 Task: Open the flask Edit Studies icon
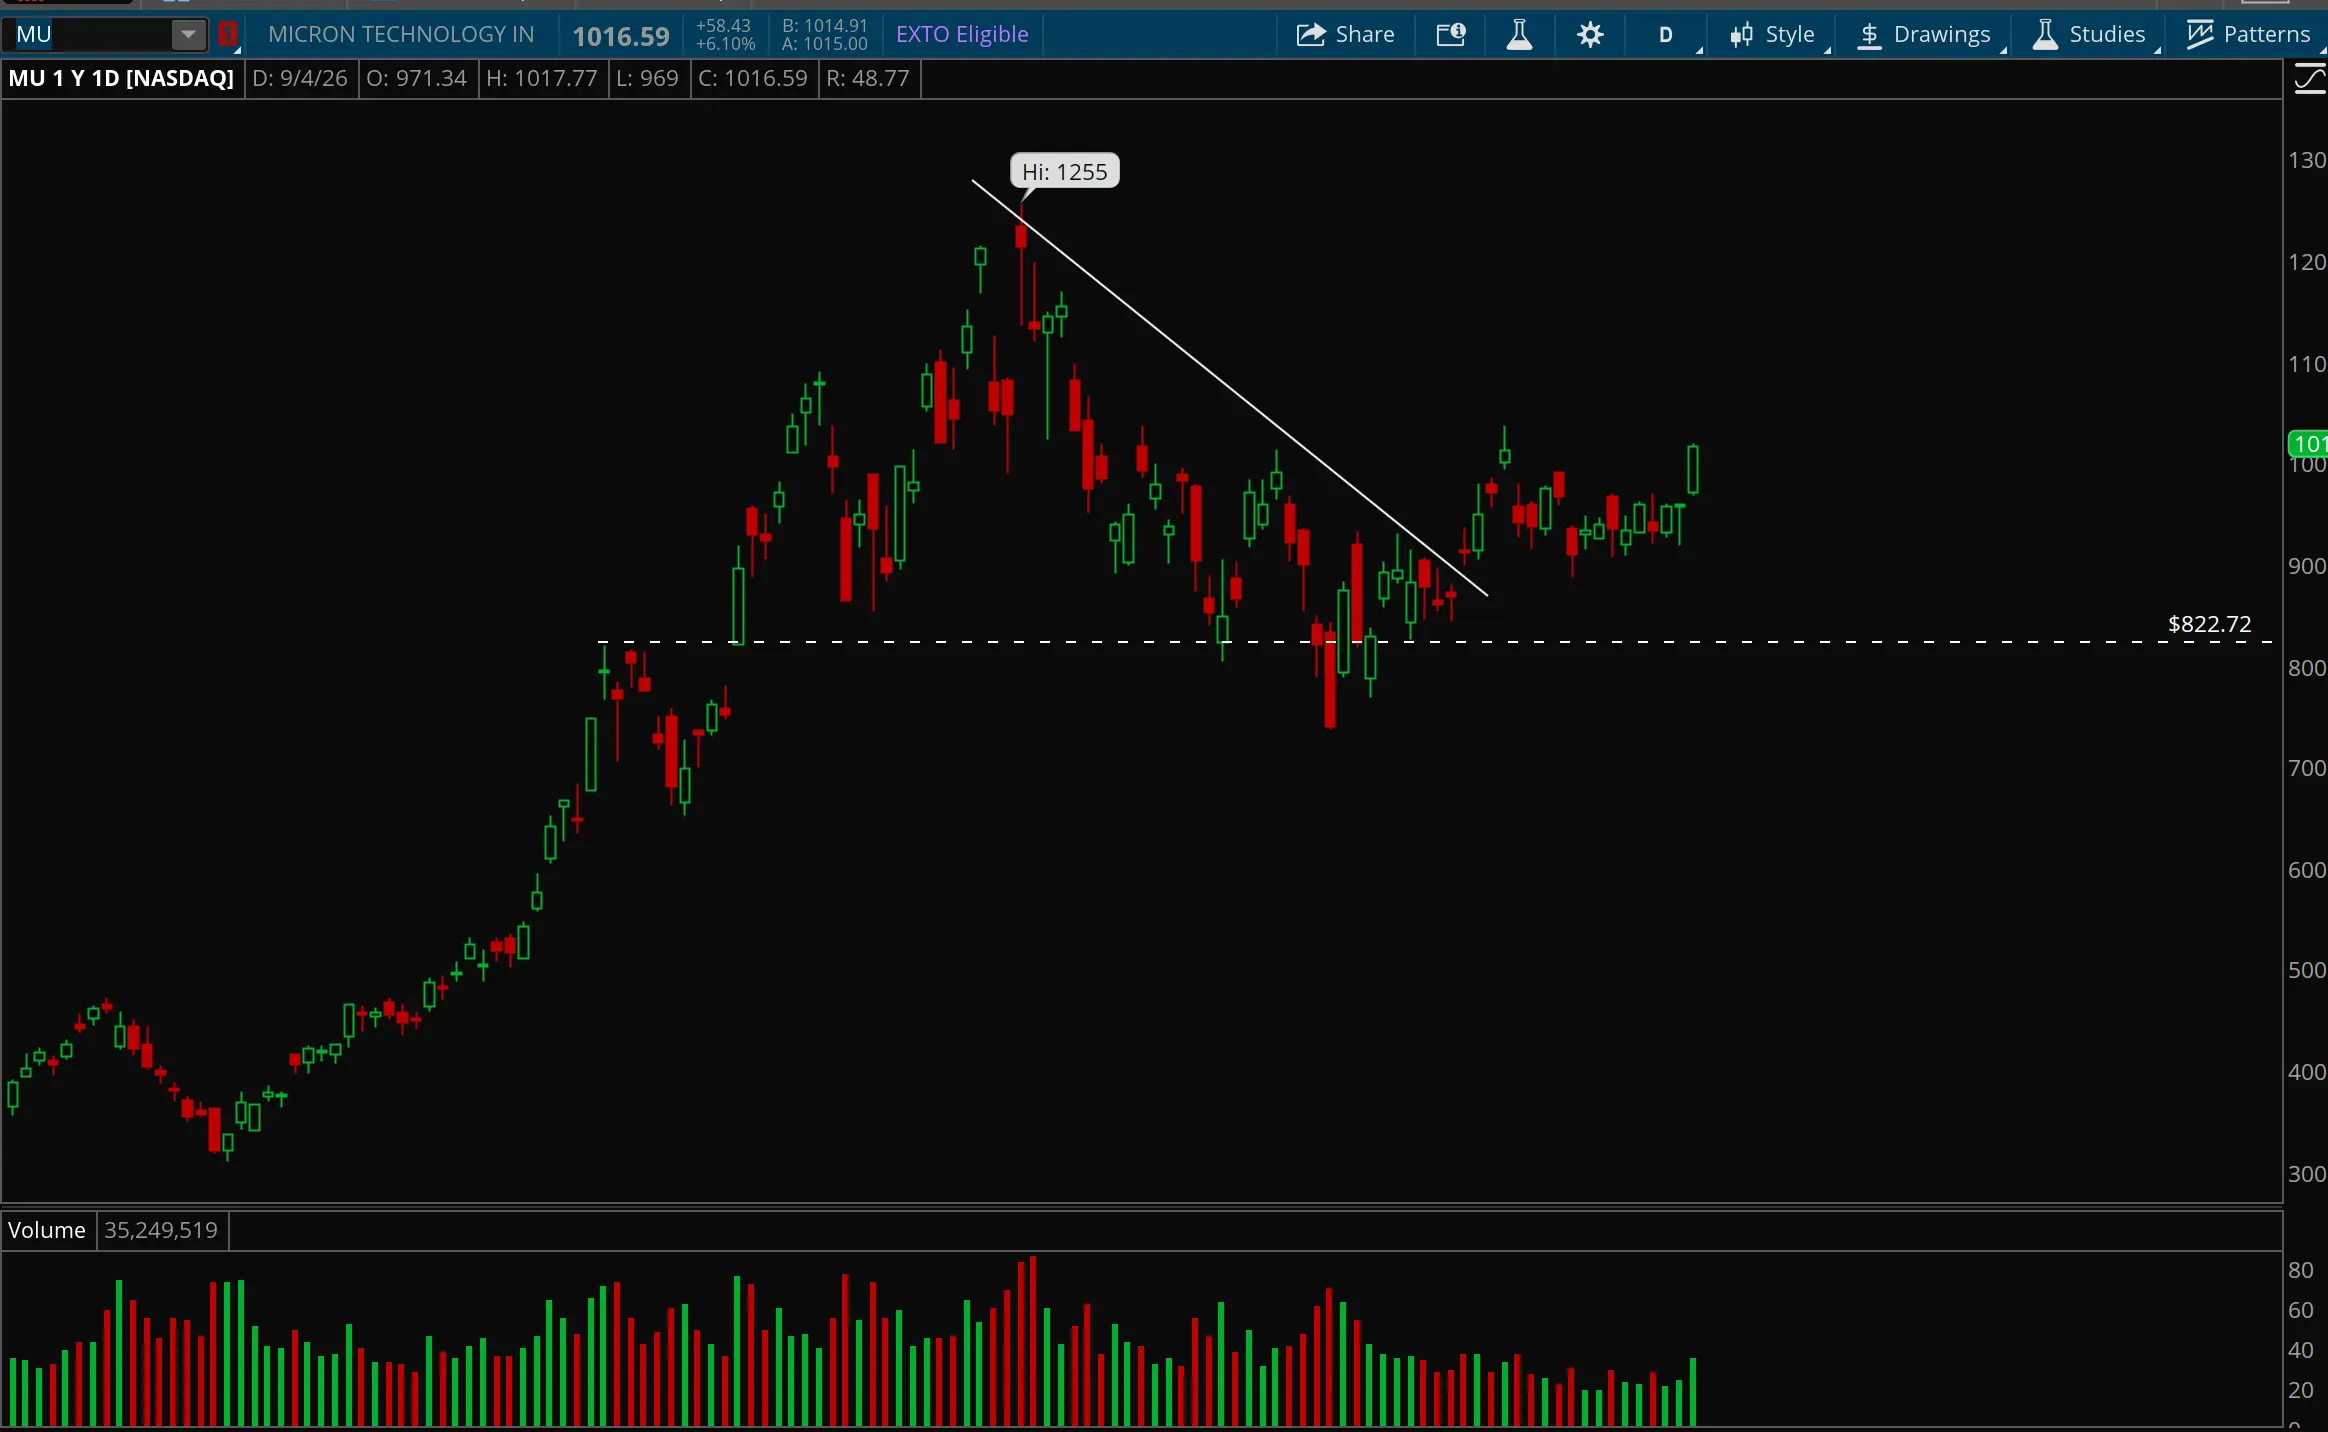(x=1519, y=35)
